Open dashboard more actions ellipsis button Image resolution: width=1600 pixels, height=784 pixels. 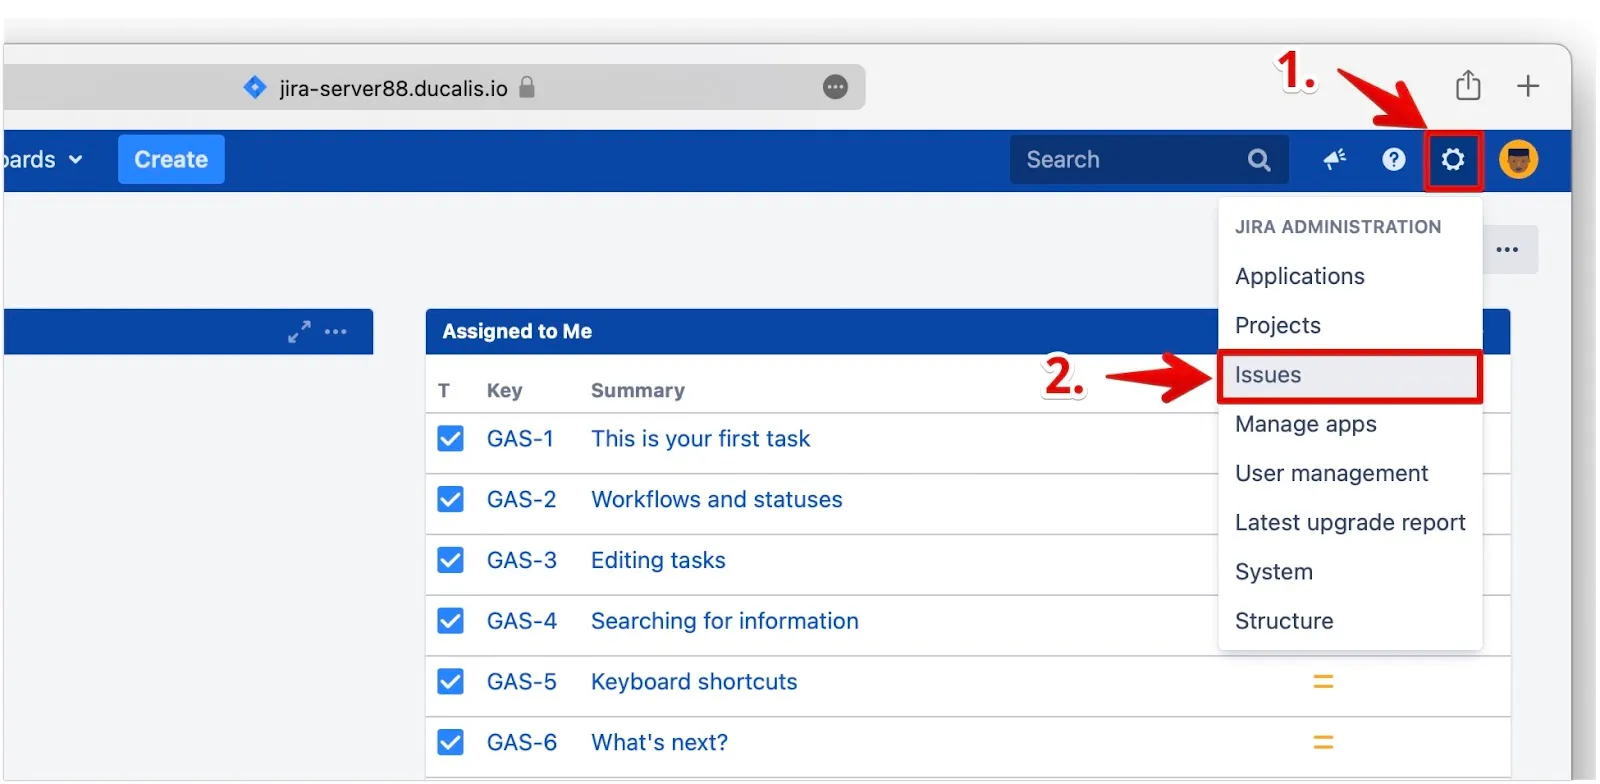pos(1507,249)
